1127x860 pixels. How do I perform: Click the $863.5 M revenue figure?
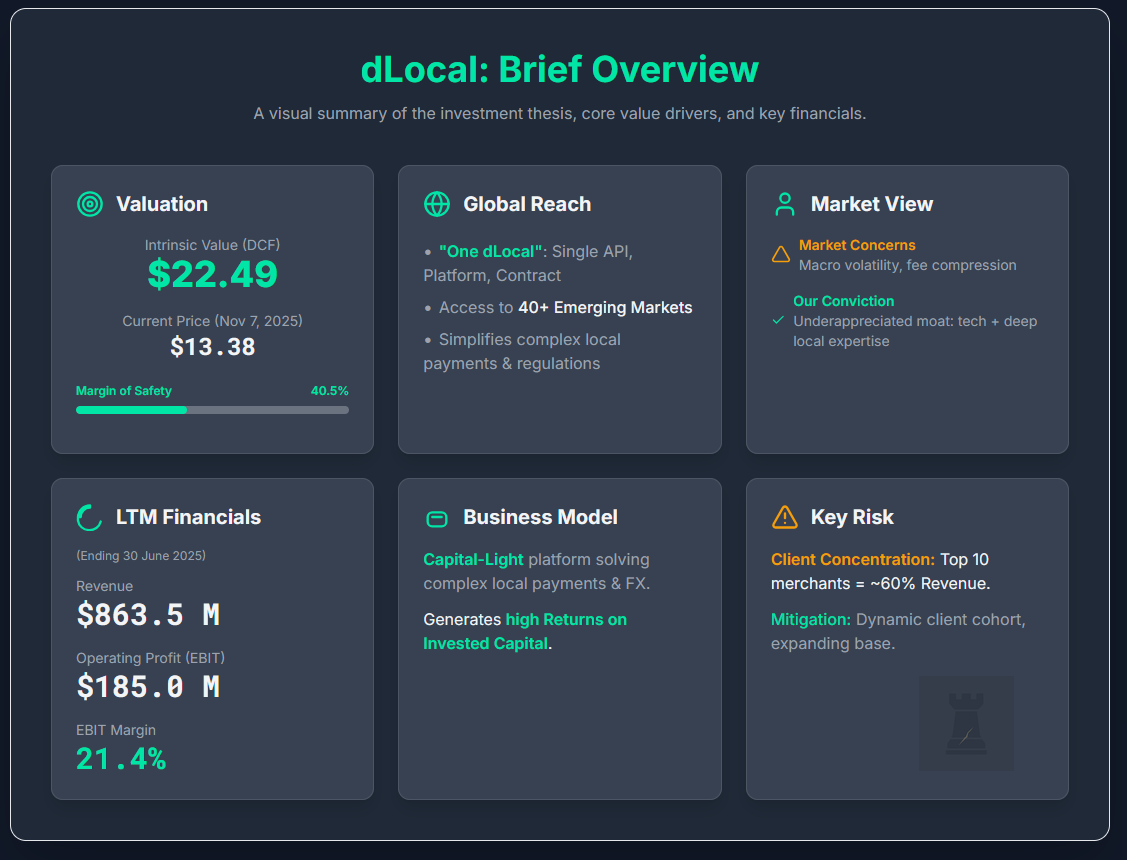point(148,615)
